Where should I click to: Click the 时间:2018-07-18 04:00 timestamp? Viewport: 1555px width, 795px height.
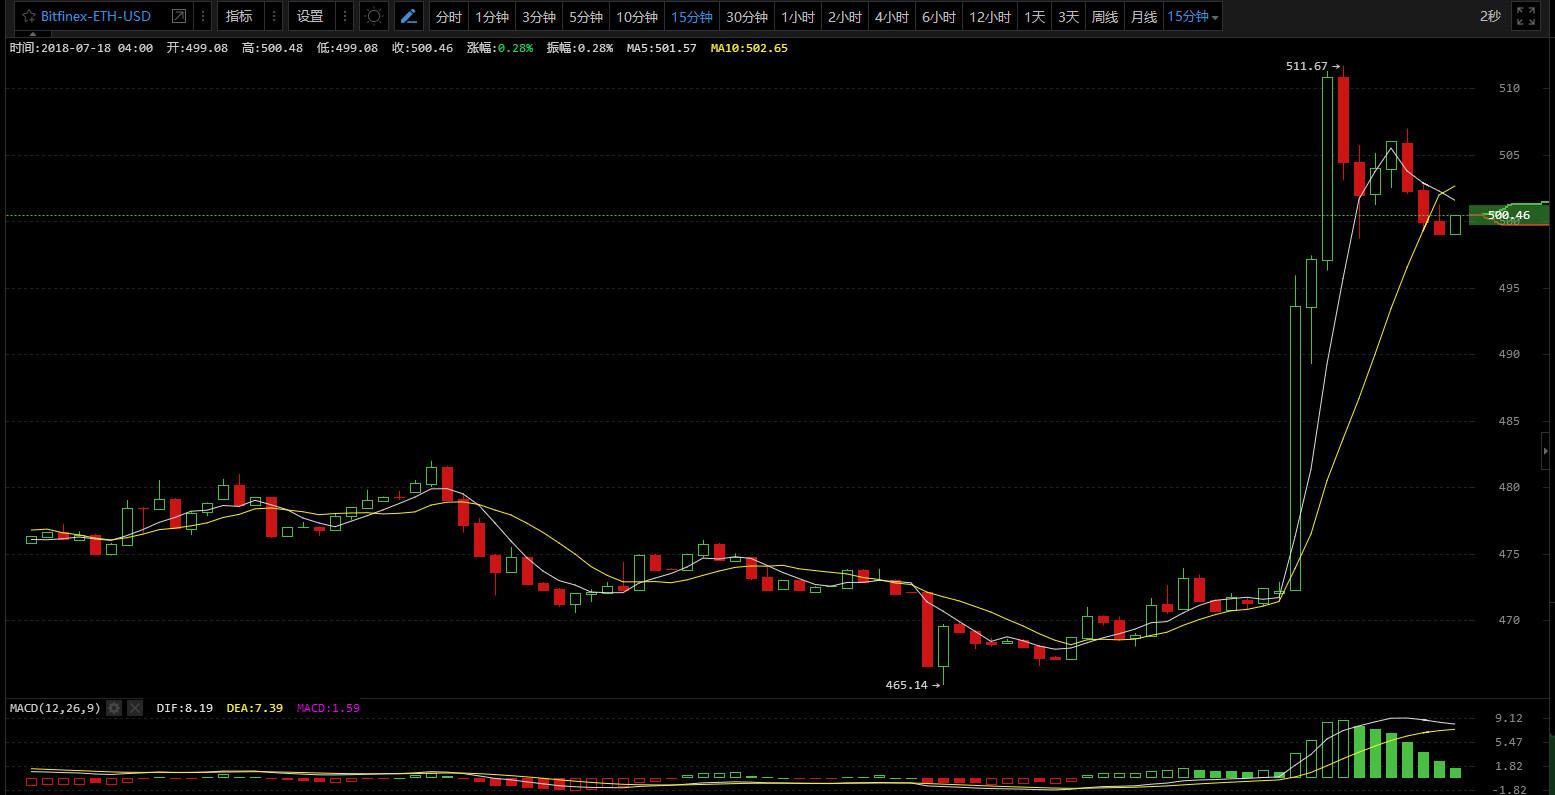coord(81,48)
